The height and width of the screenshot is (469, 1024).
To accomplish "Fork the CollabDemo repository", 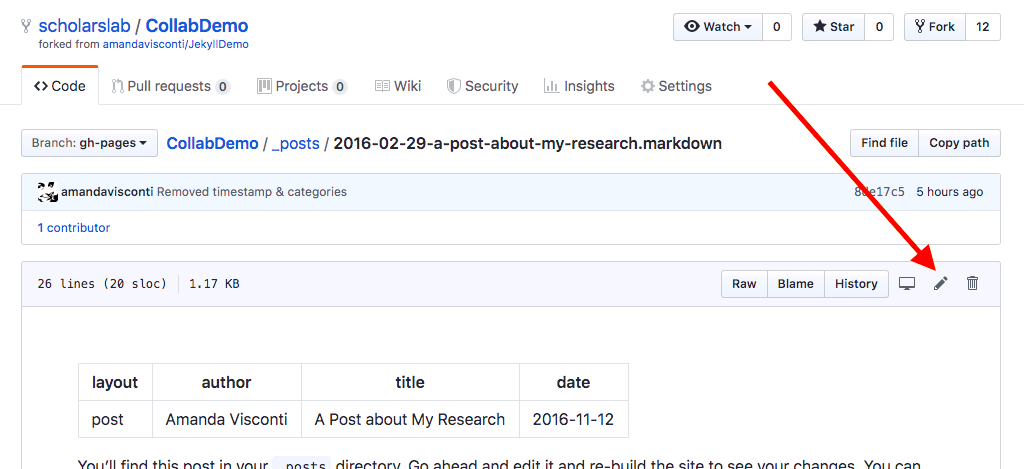I will pyautogui.click(x=934, y=27).
